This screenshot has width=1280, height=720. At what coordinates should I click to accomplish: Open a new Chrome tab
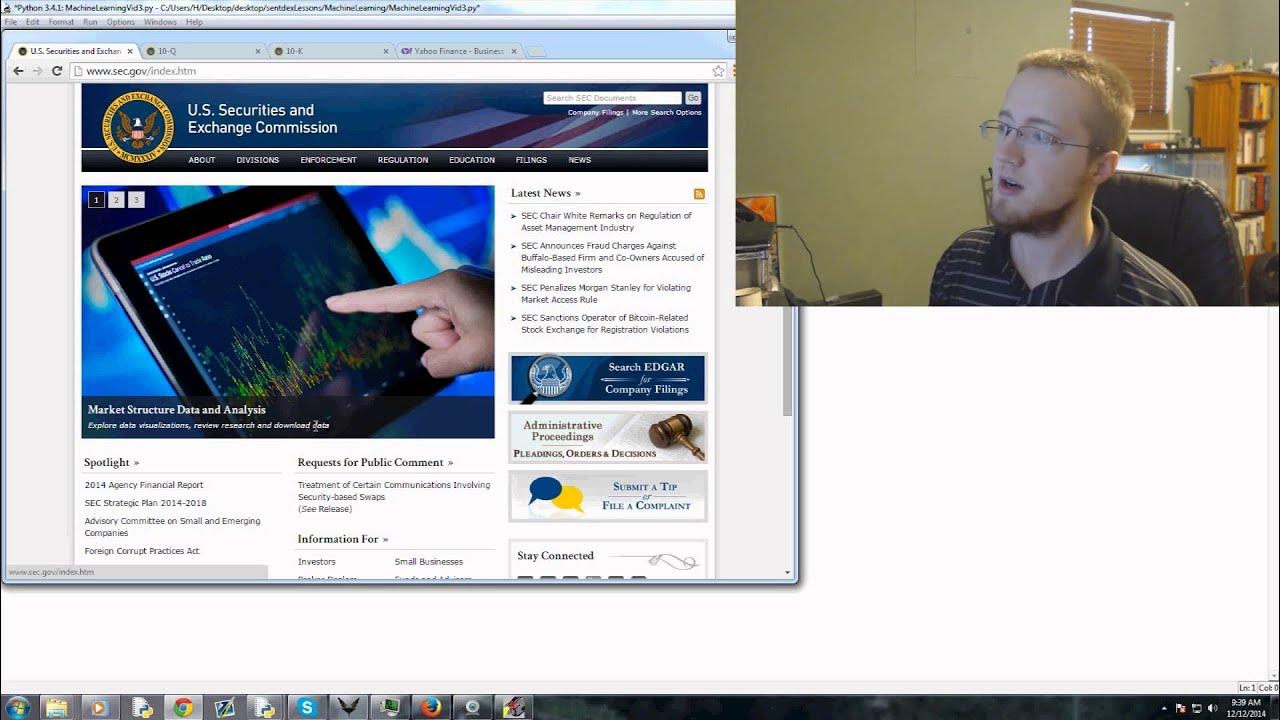[536, 51]
